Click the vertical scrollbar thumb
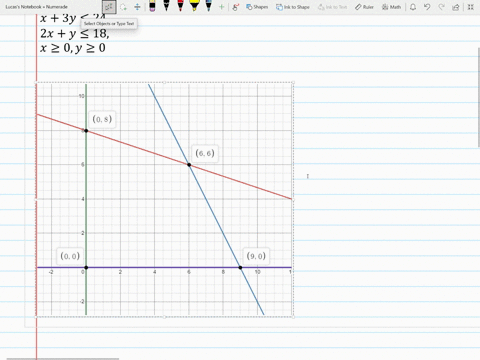480x360 pixels. click(479, 97)
